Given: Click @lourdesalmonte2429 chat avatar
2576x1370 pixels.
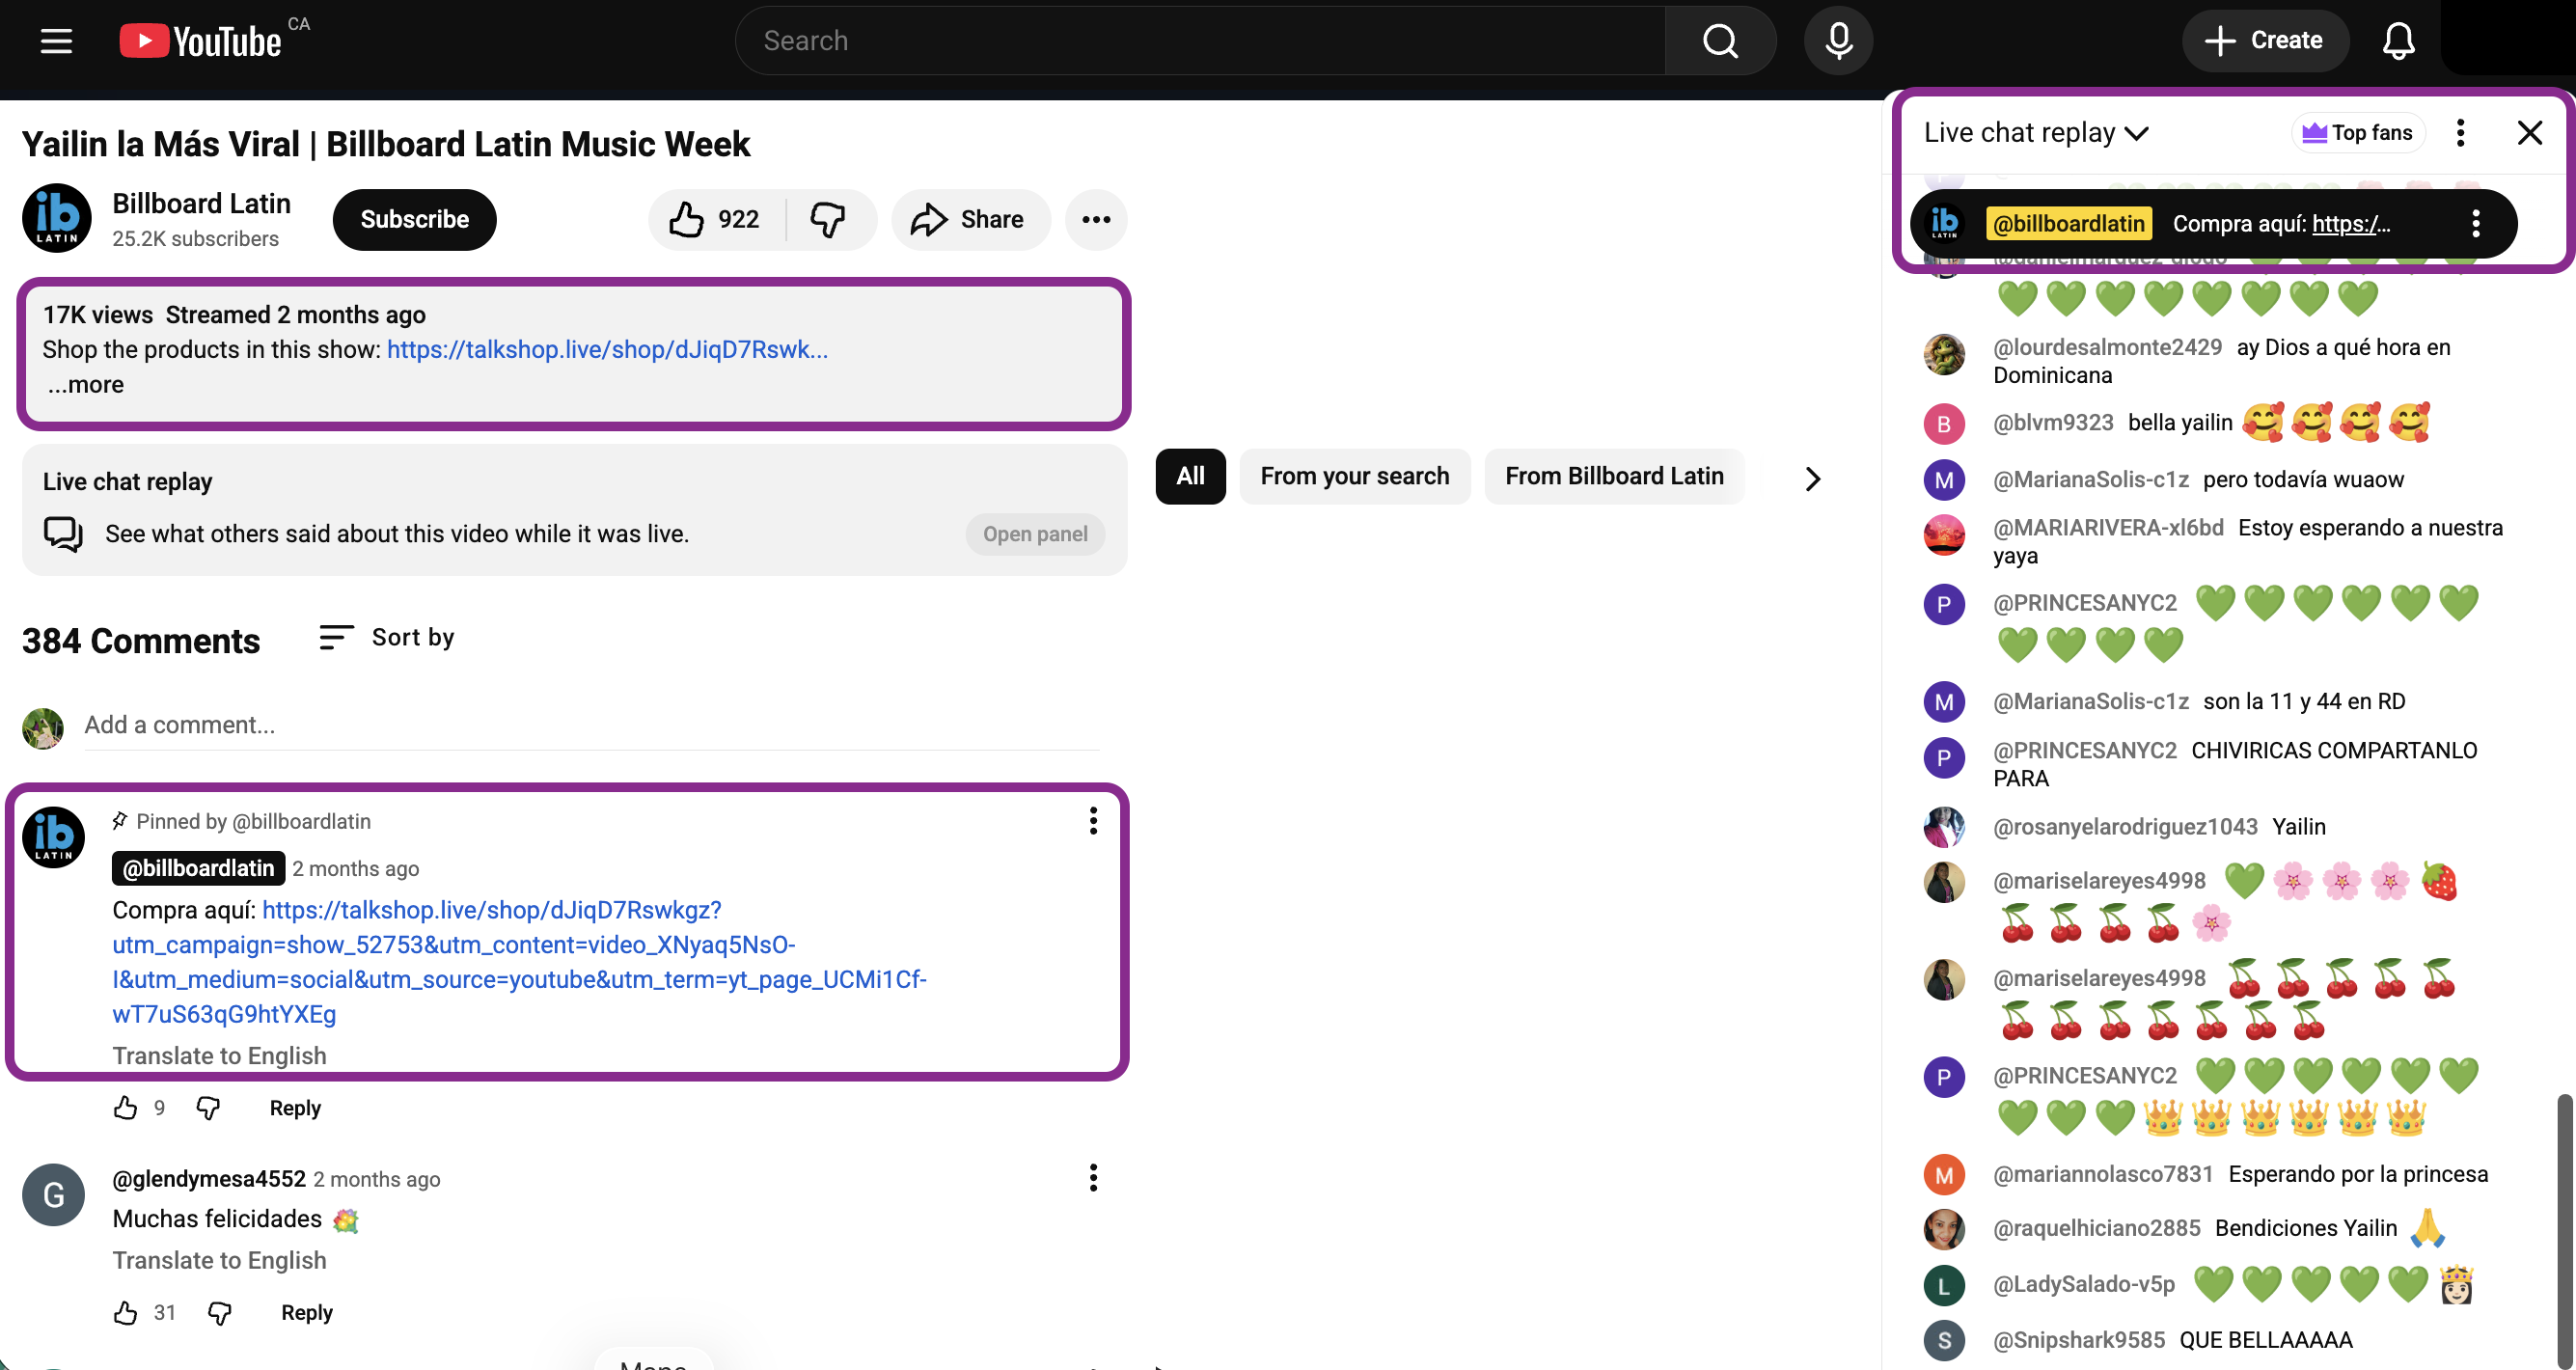Looking at the screenshot, I should pos(1944,354).
